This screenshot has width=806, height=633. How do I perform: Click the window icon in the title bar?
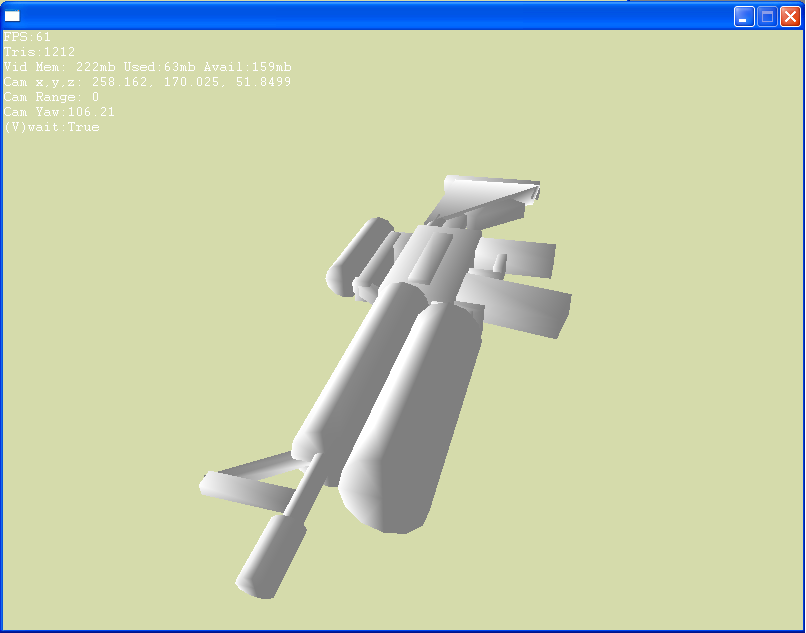(x=12, y=16)
